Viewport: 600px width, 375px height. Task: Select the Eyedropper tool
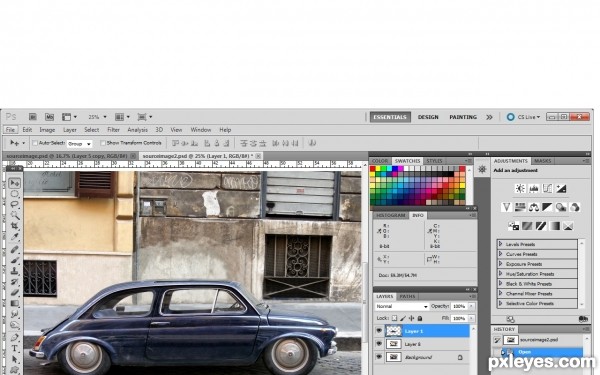click(15, 236)
